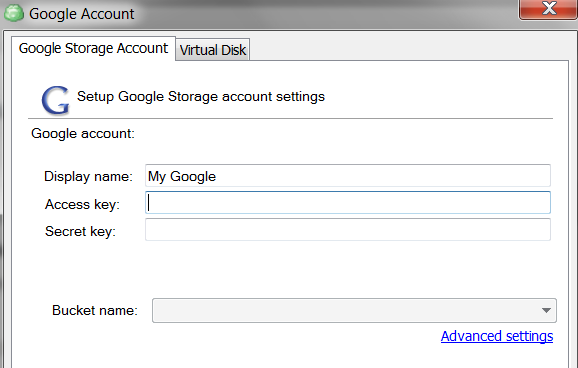
Task: Click the 'Google Account' window title
Action: [x=81, y=14]
